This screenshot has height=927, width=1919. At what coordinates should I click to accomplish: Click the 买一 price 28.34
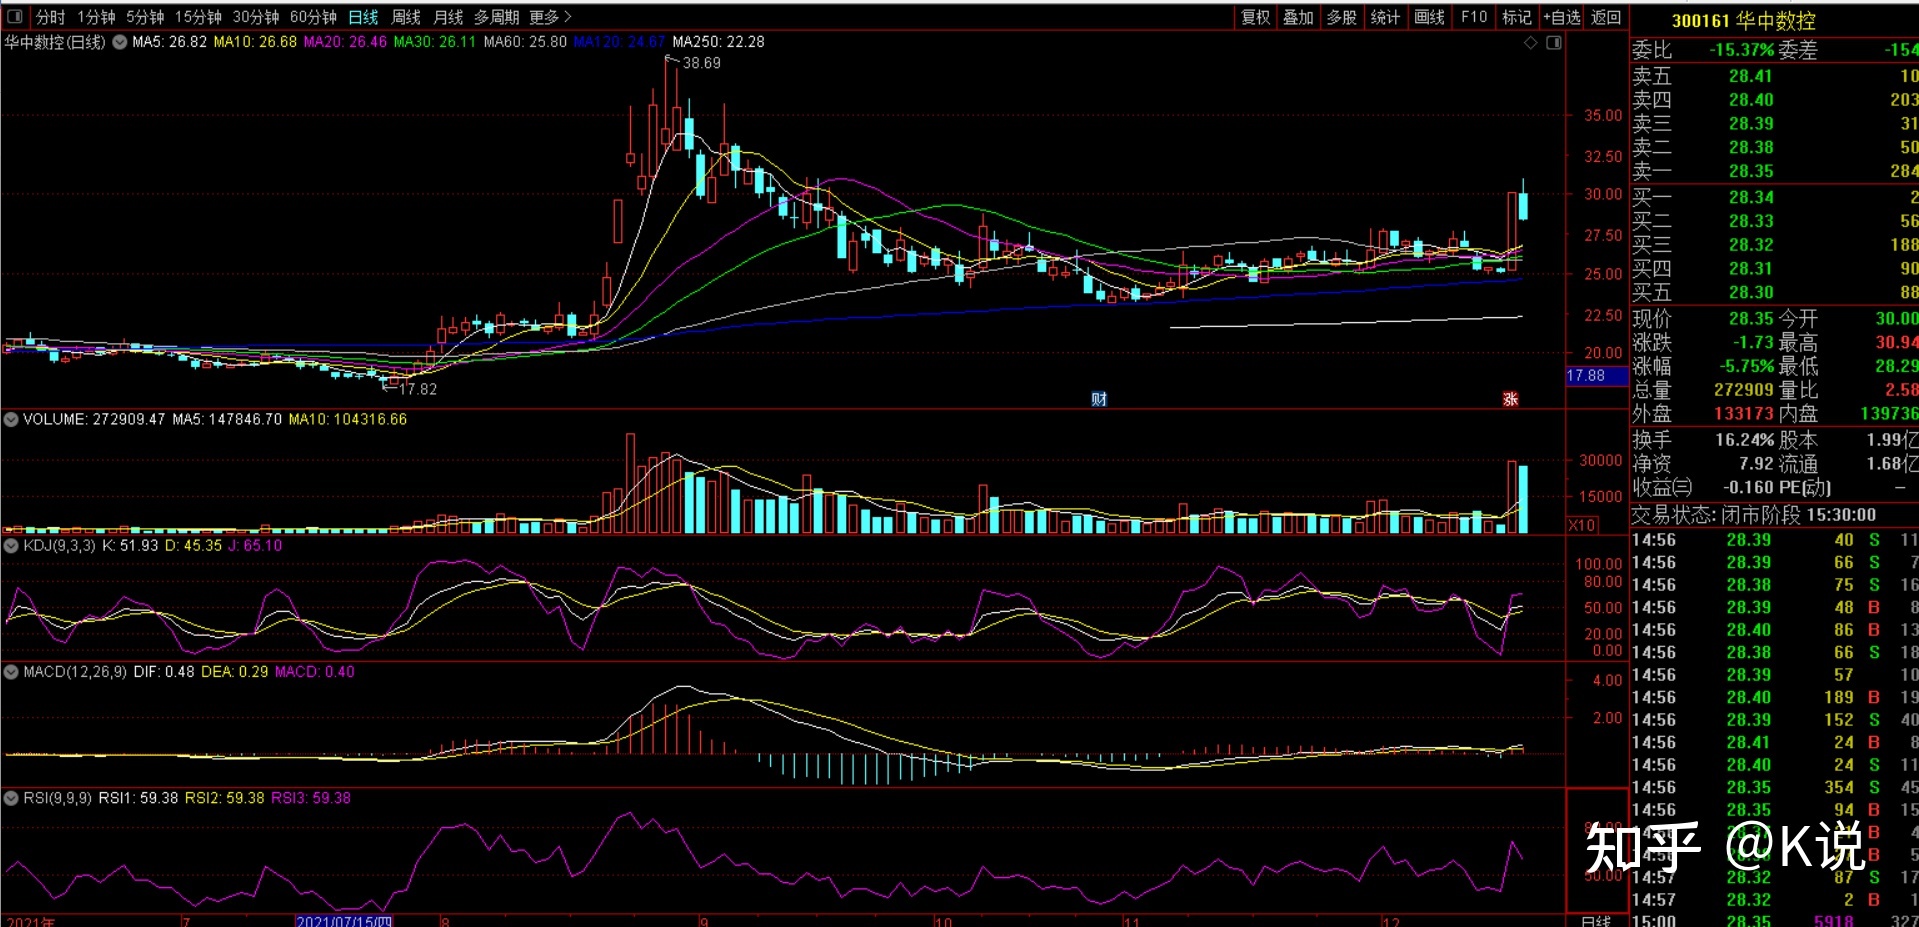(x=1751, y=197)
